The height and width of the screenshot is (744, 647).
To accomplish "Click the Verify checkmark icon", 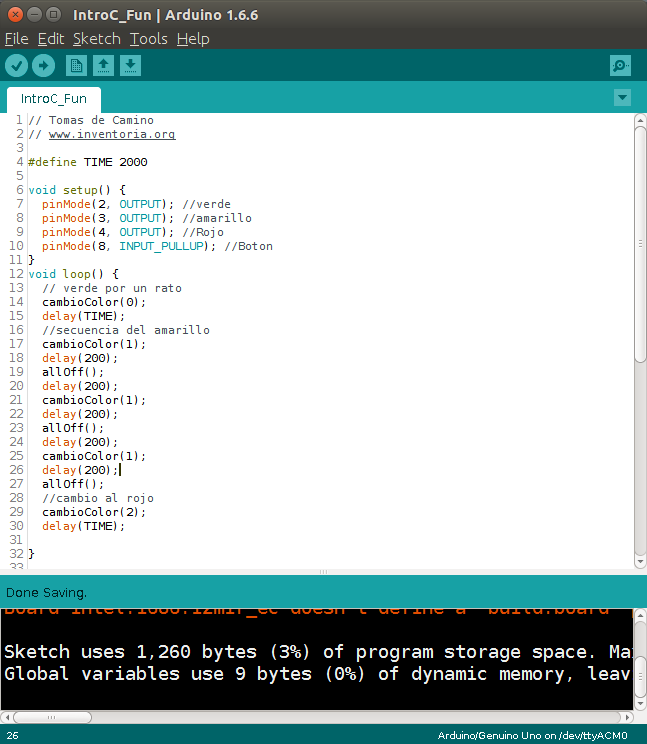I will coord(17,65).
